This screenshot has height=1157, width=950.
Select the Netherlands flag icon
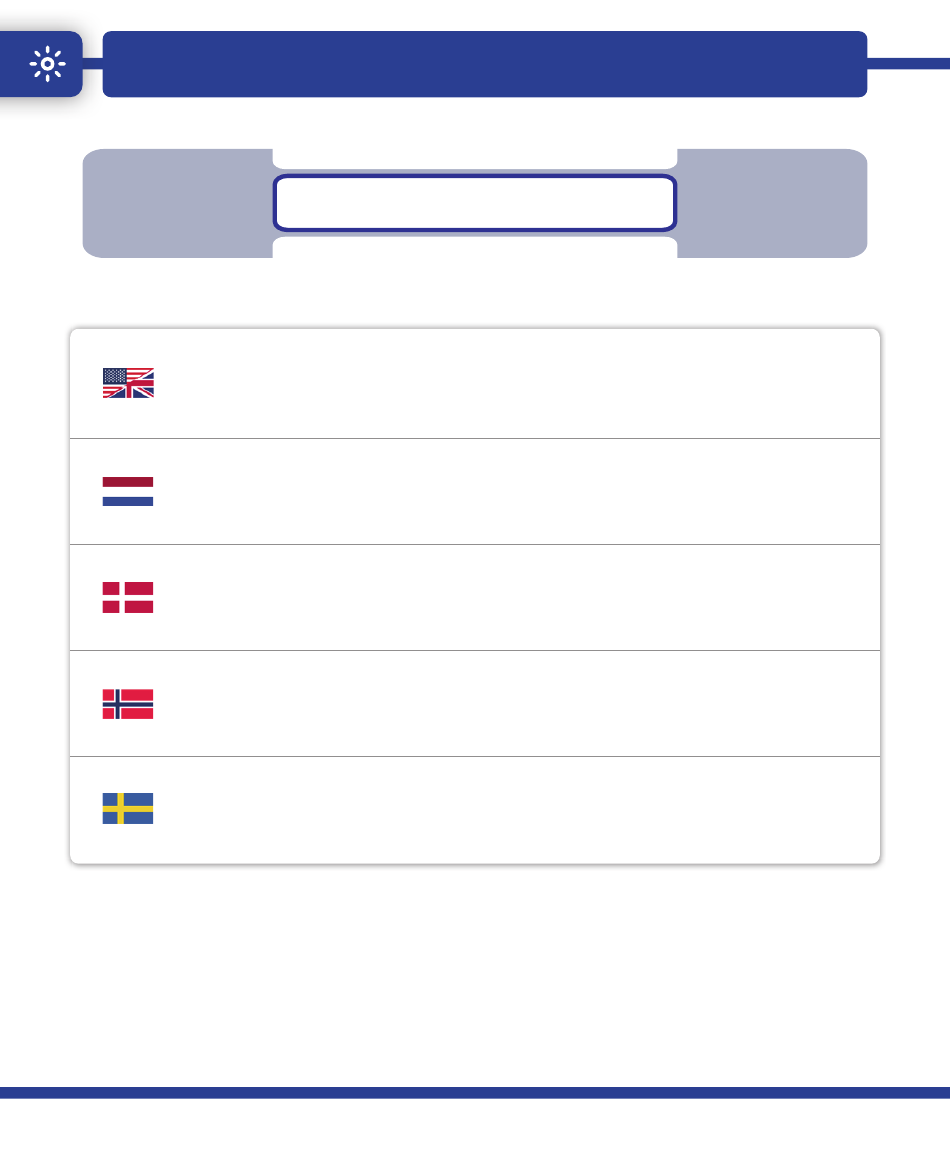pos(128,491)
